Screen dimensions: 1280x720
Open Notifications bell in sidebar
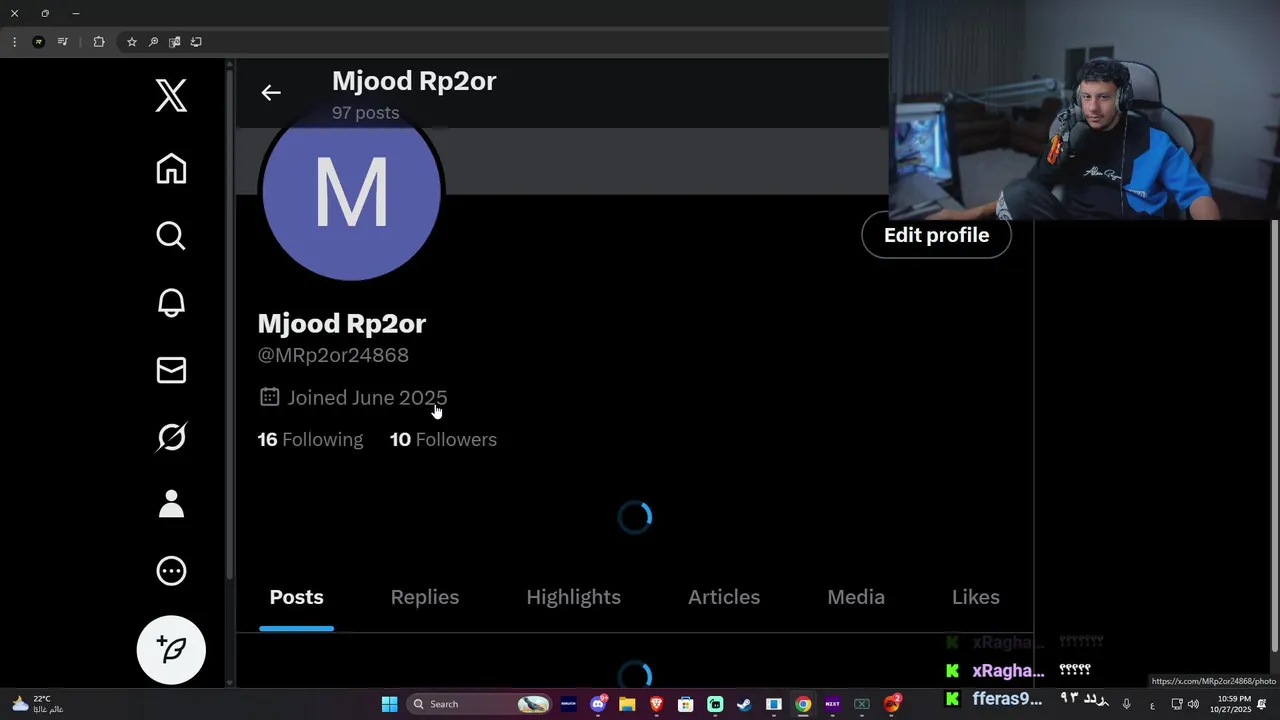pos(171,303)
